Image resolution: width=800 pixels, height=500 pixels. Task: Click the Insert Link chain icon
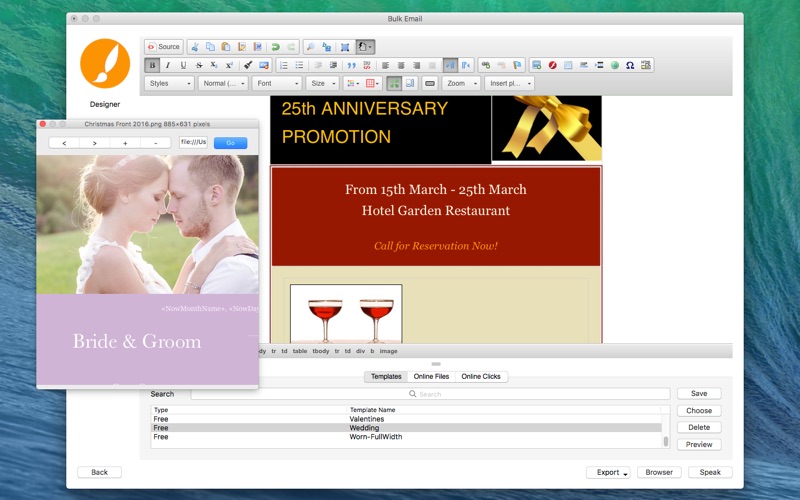(x=486, y=65)
